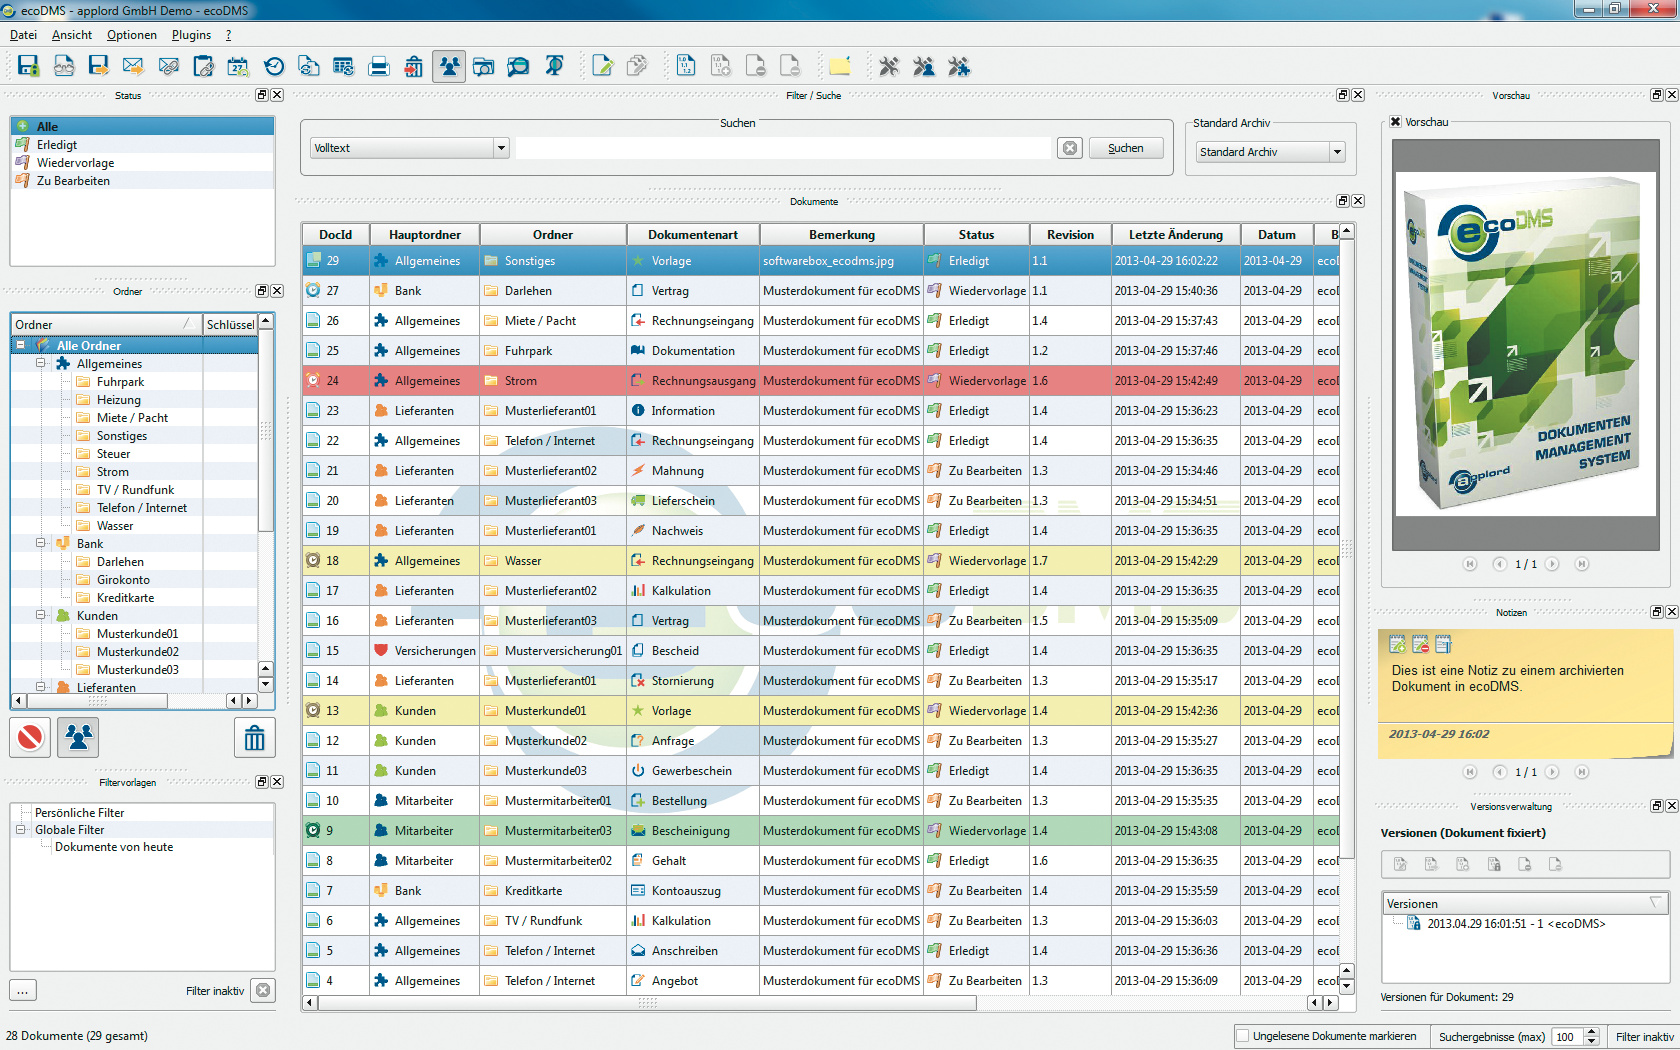
Task: Click the red prohibition icon below folder tree
Action: tap(30, 738)
